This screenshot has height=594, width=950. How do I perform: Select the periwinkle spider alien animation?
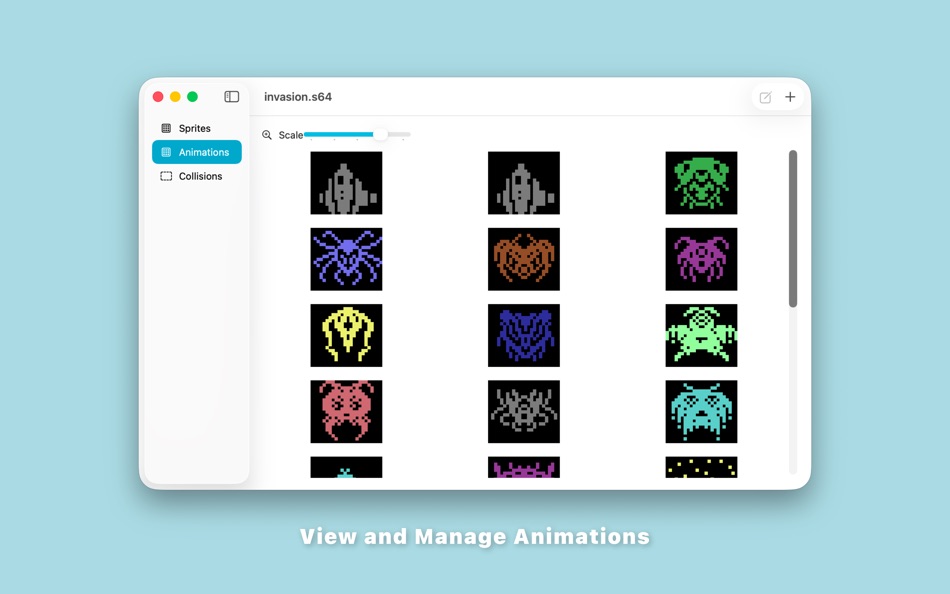[347, 259]
